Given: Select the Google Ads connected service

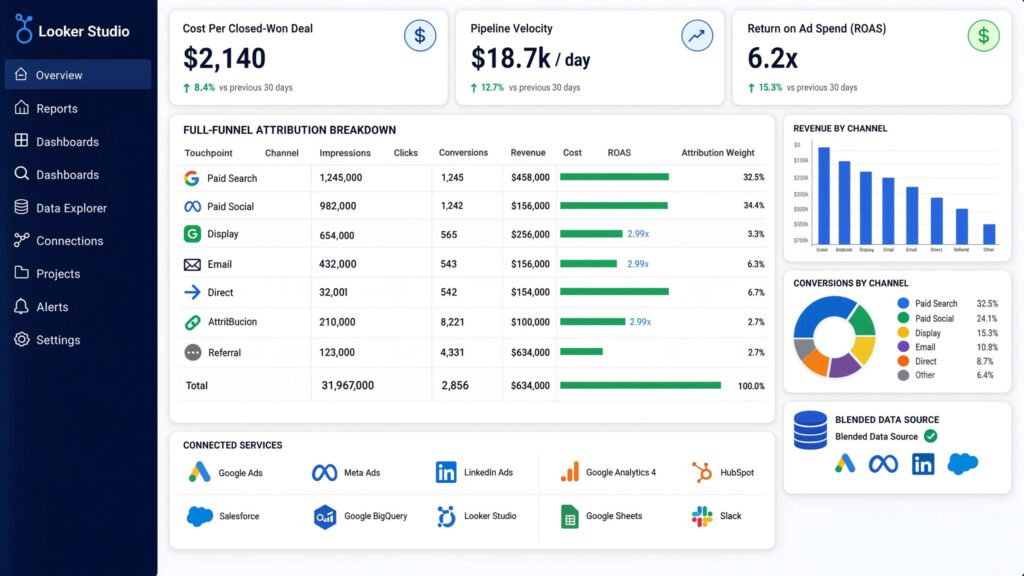Looking at the screenshot, I should tap(226, 472).
